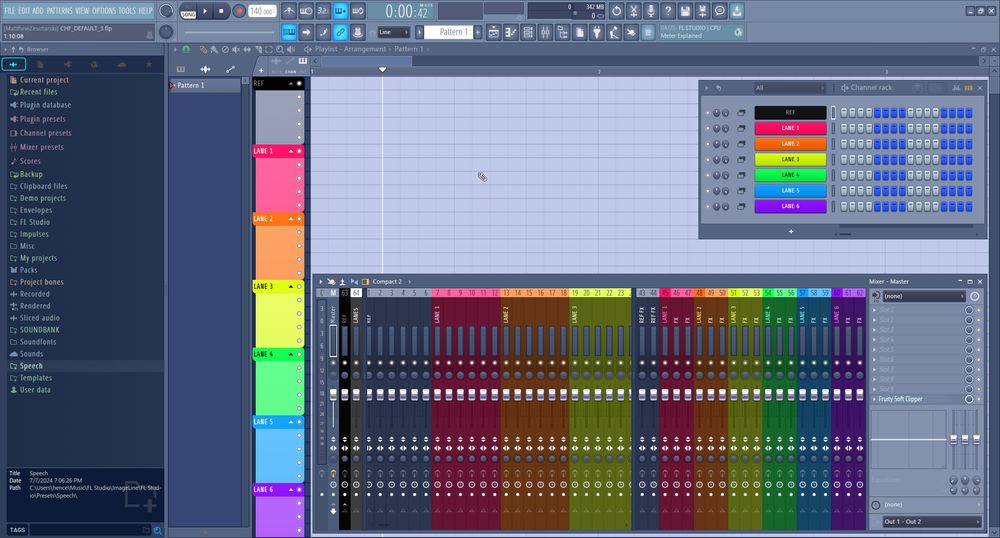Open the Out 1 - Out 2 output dropdown
This screenshot has width=1000, height=538.
click(931, 521)
